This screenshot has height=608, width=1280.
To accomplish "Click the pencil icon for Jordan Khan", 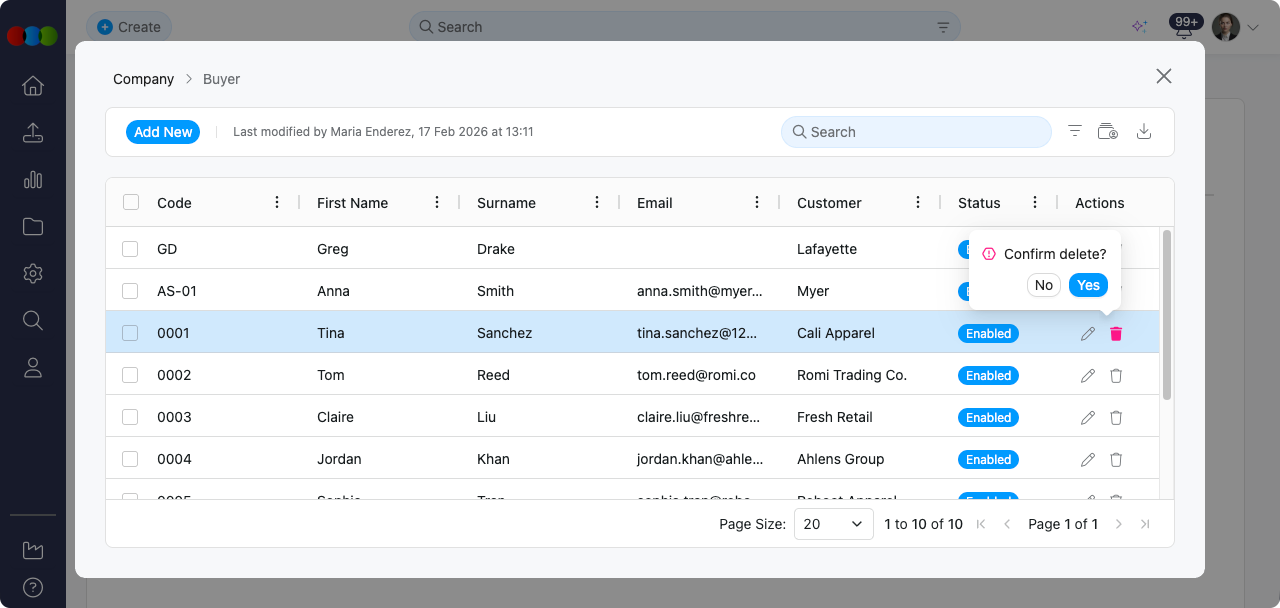I will tap(1088, 460).
